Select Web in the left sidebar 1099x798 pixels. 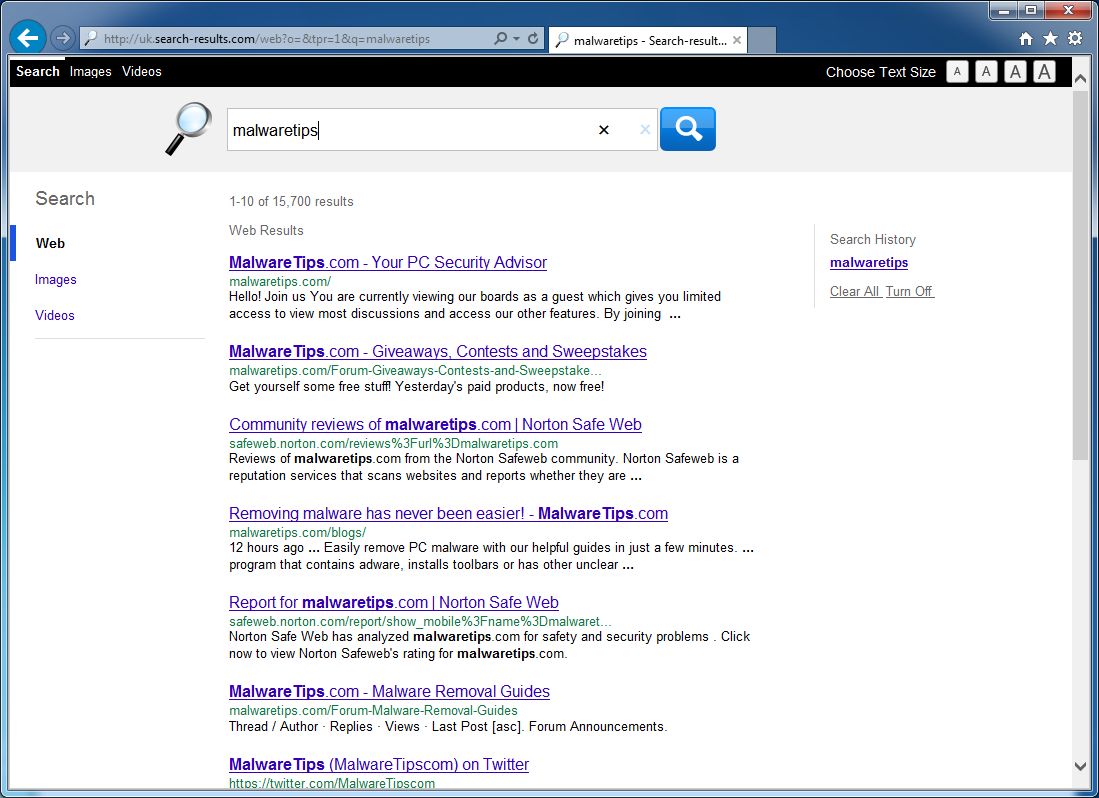coord(50,243)
